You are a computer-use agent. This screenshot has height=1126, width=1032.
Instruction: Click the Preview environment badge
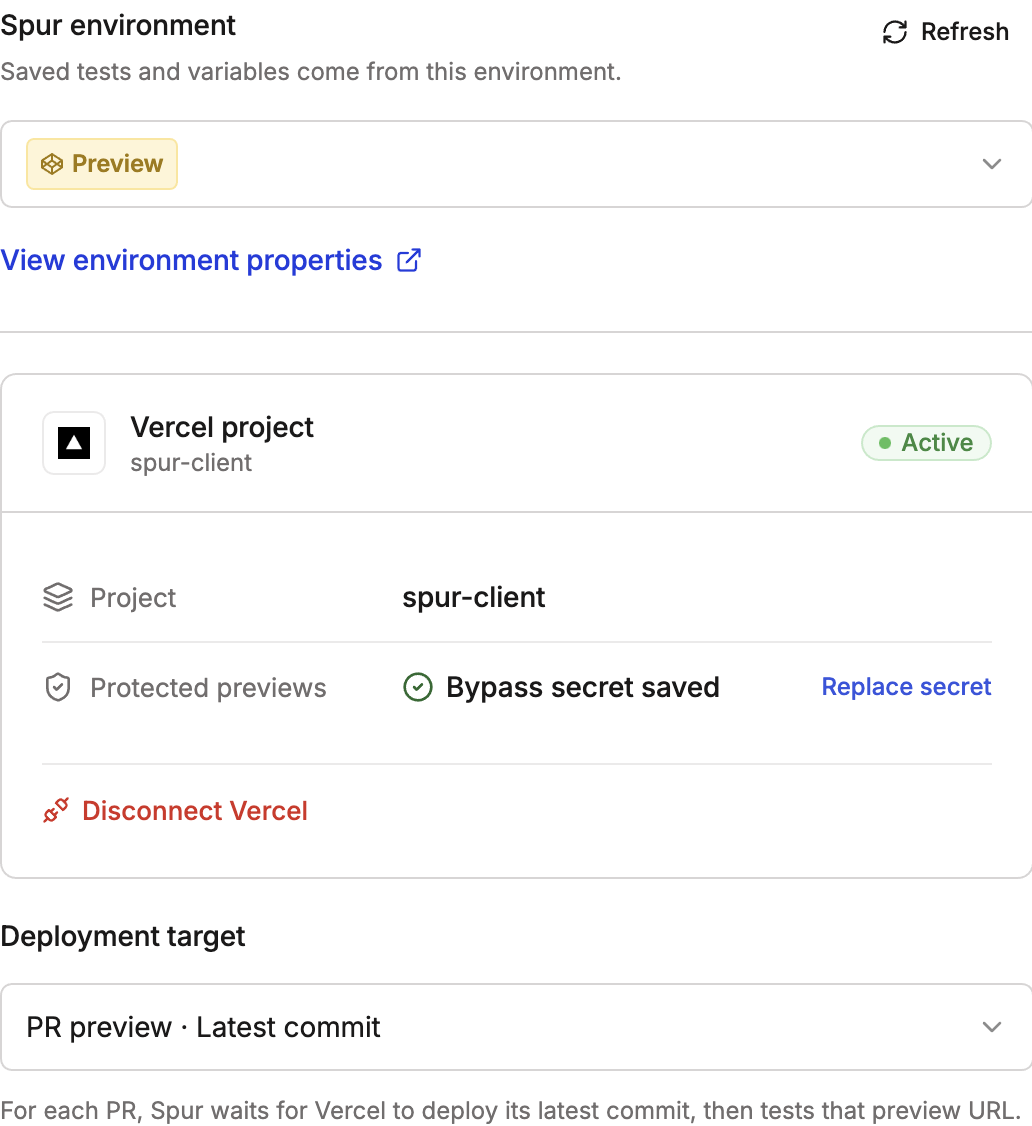(102, 164)
